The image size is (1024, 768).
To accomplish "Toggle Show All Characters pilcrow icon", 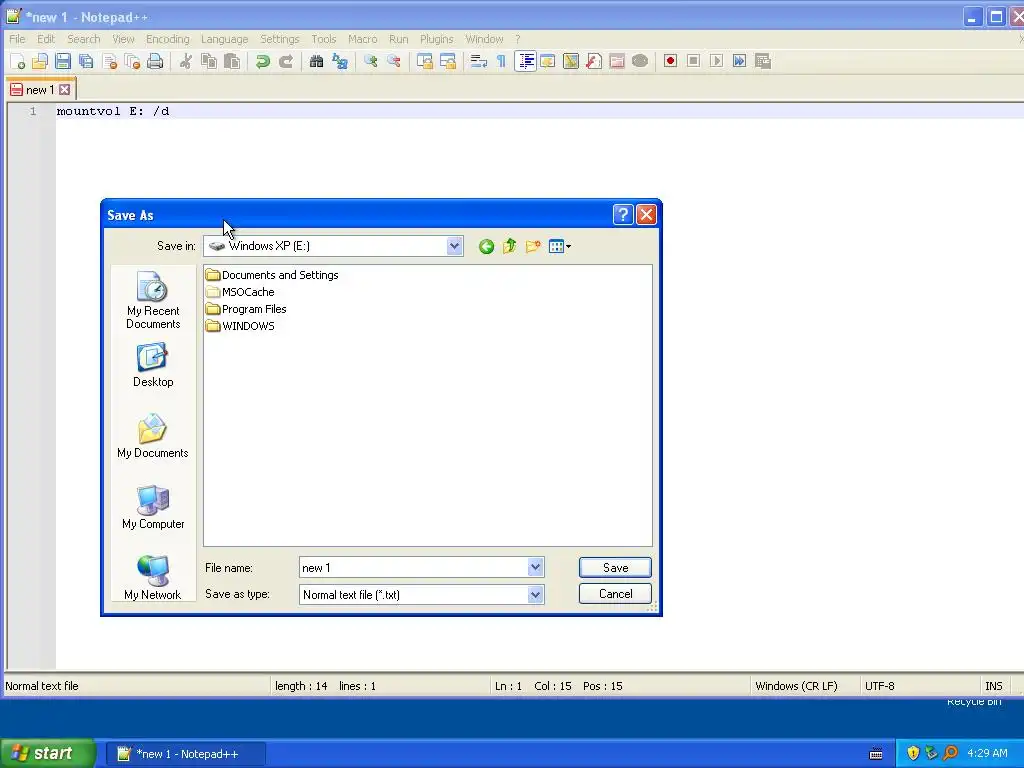I will click(x=501, y=61).
